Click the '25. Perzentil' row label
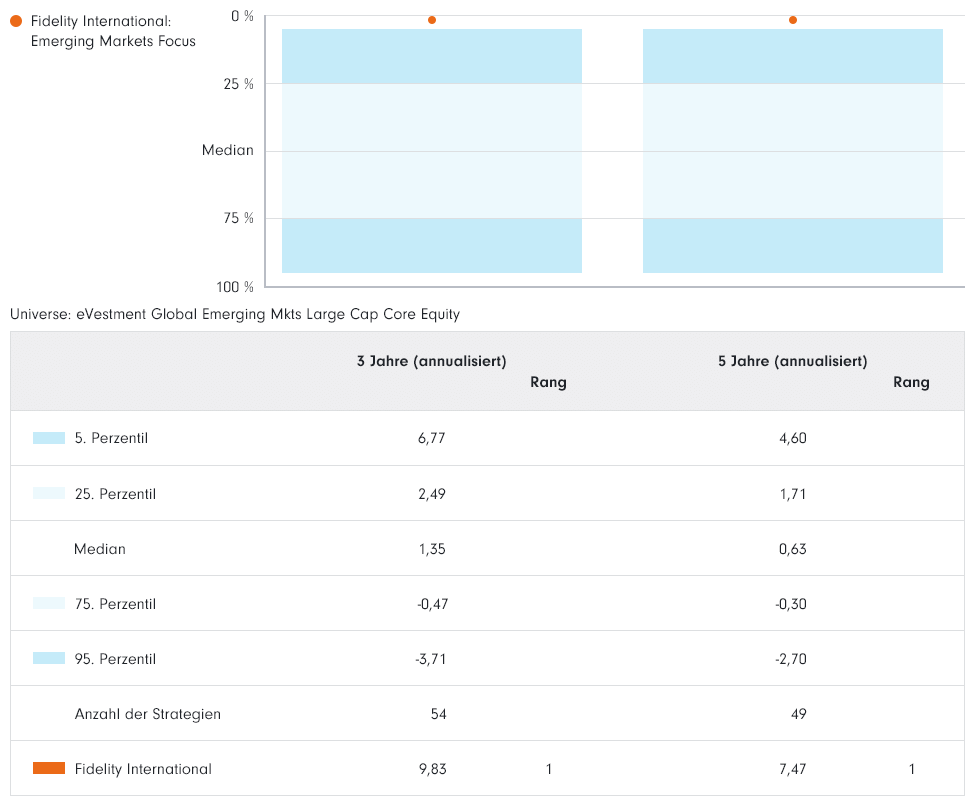This screenshot has width=975, height=806. (x=115, y=494)
